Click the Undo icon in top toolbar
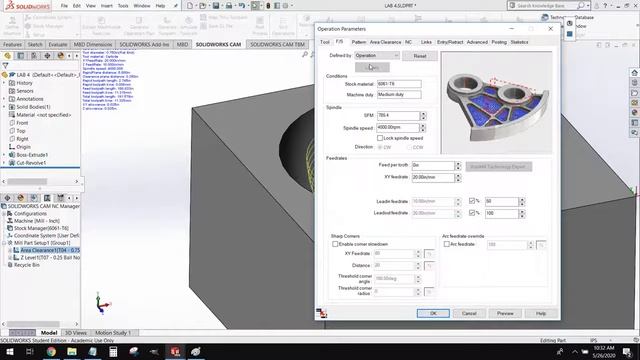Image resolution: width=640 pixels, height=360 pixels. click(242, 6)
